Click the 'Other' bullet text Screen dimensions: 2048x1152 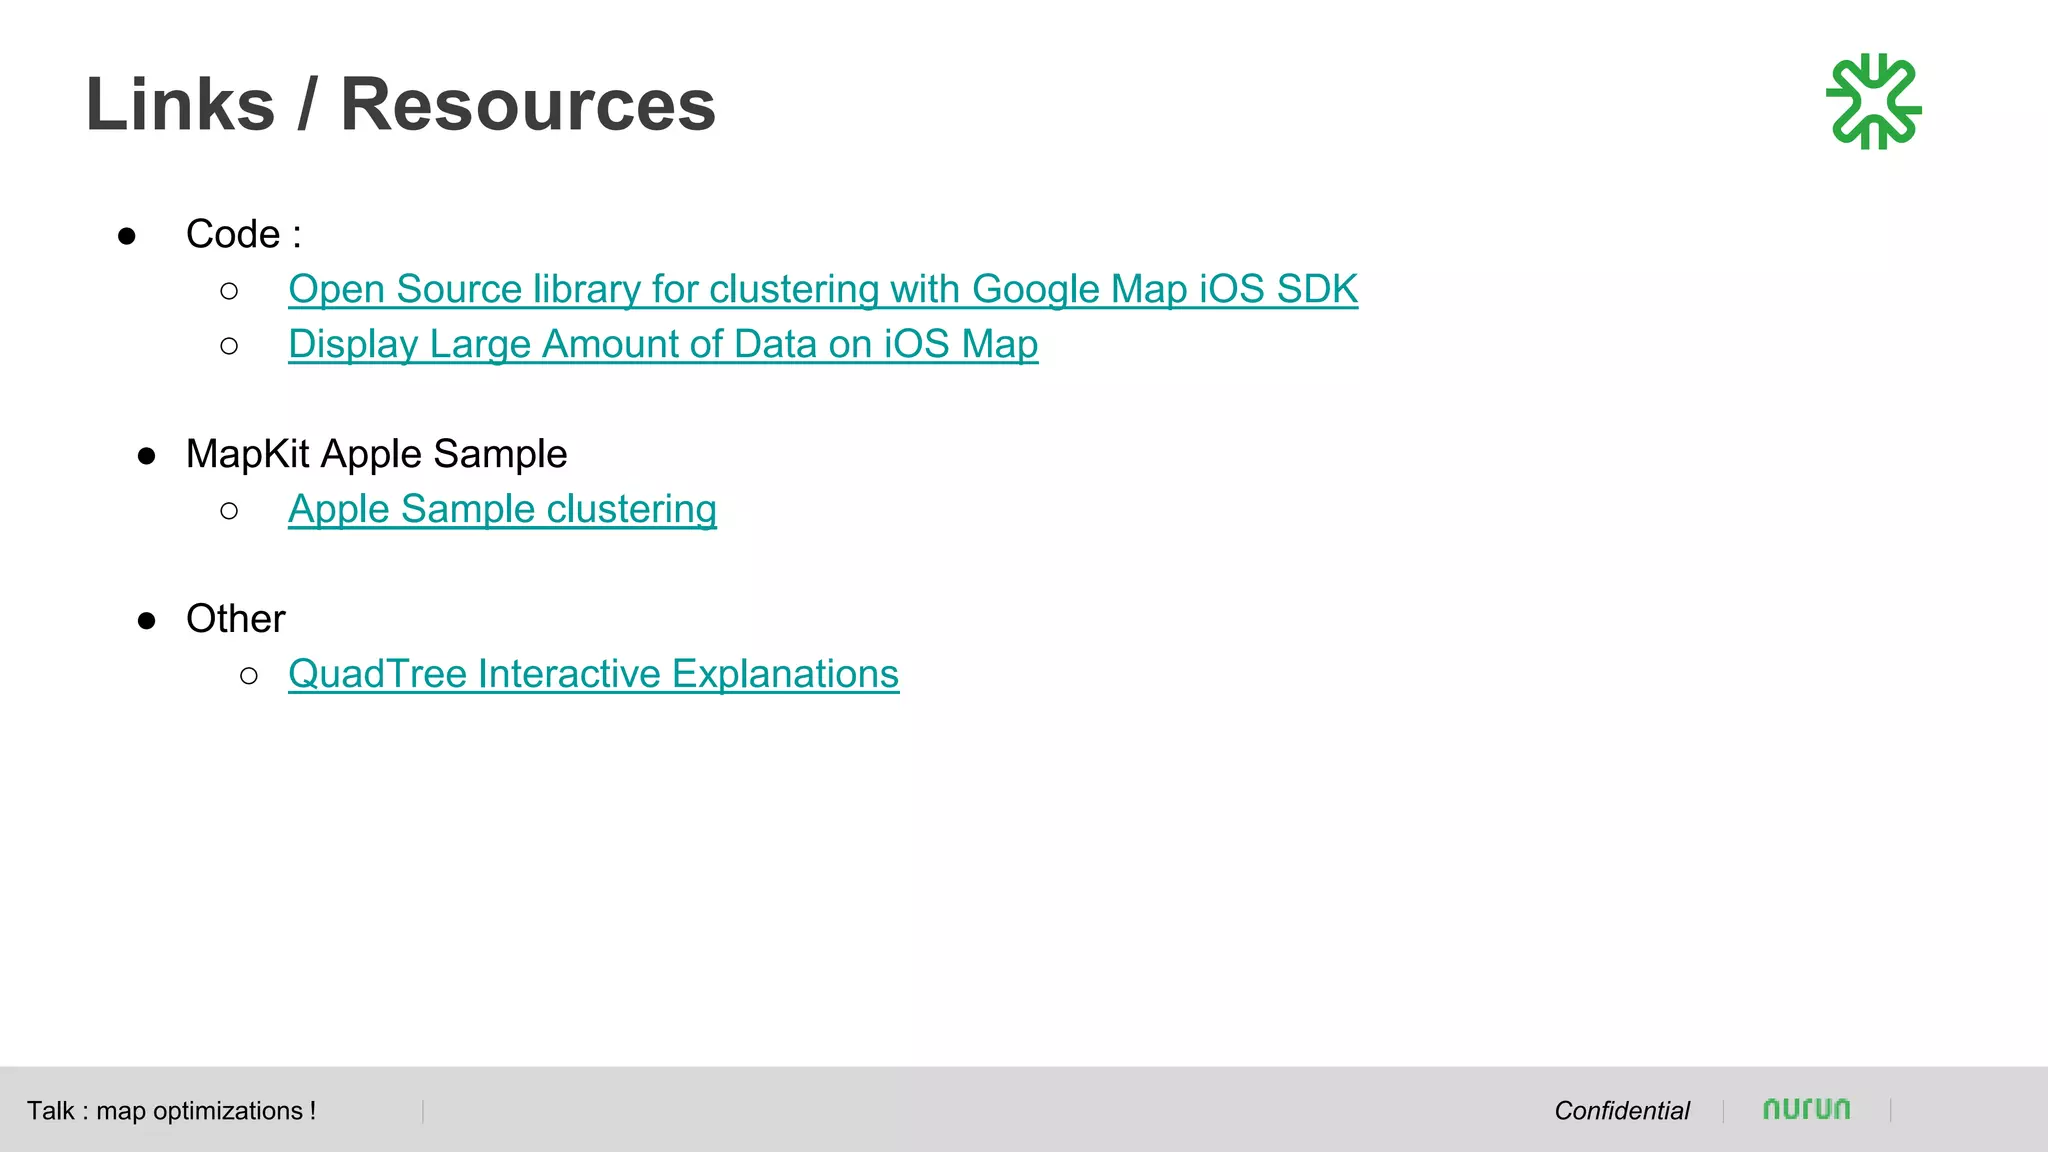click(x=235, y=619)
